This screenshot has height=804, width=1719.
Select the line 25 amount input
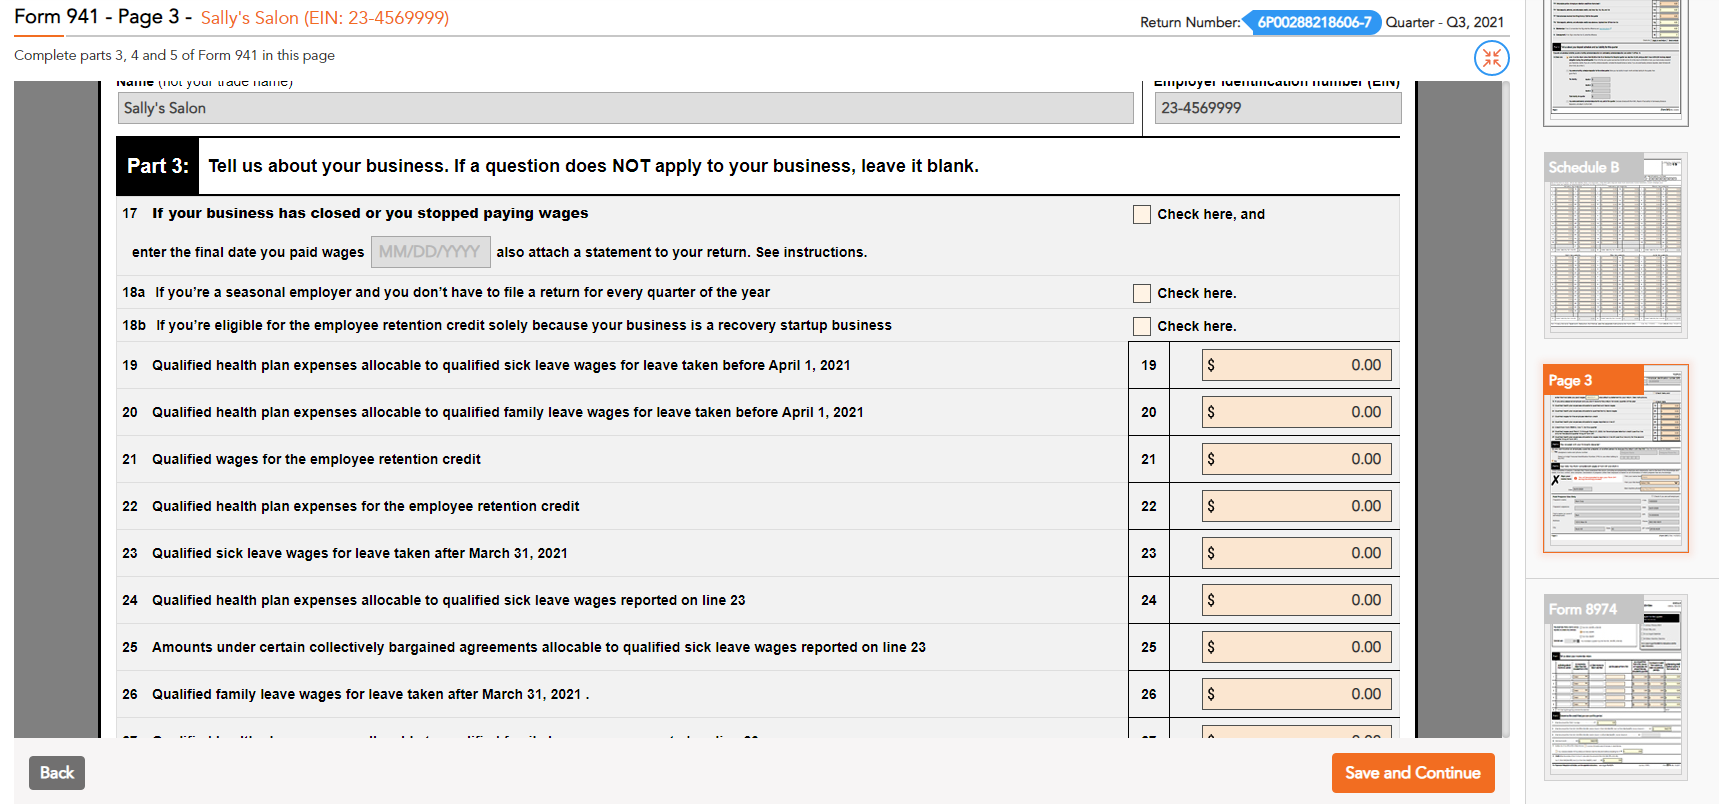(1296, 647)
